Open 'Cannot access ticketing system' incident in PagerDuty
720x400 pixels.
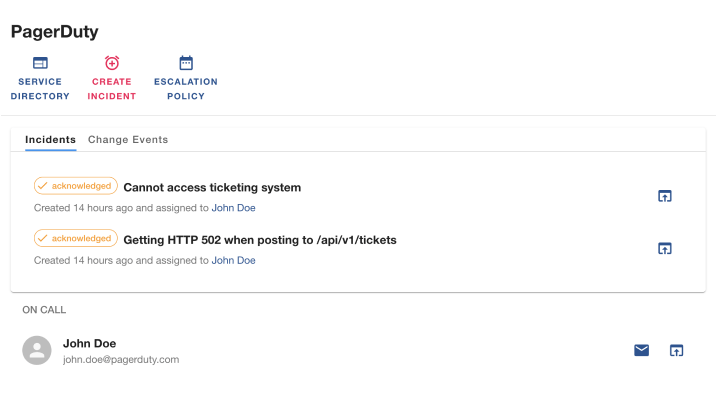click(664, 196)
